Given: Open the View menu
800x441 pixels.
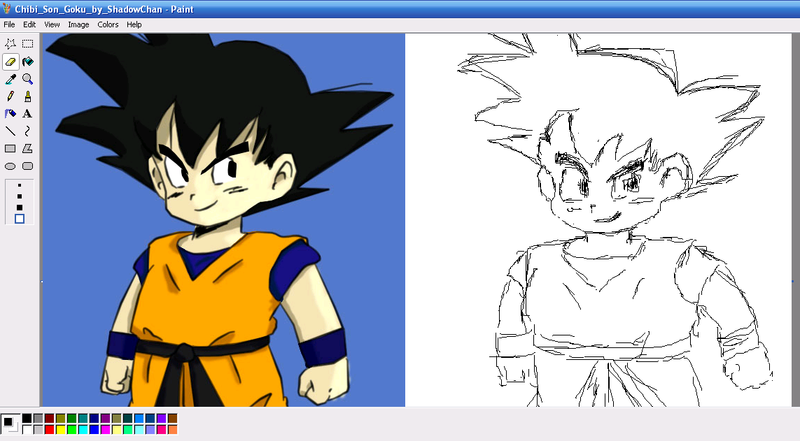Looking at the screenshot, I should [x=52, y=24].
